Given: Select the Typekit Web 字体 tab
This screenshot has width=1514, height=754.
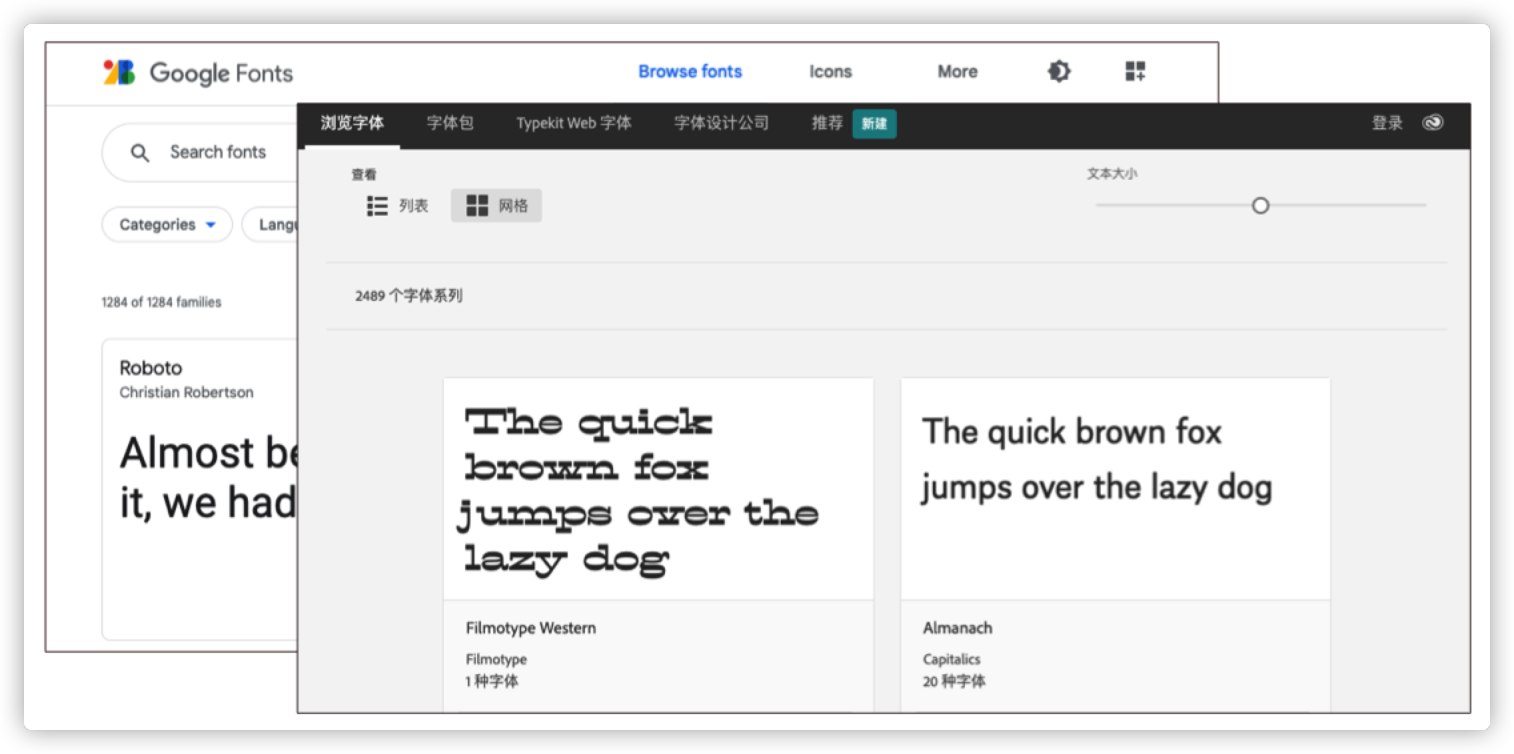Looking at the screenshot, I should point(574,123).
